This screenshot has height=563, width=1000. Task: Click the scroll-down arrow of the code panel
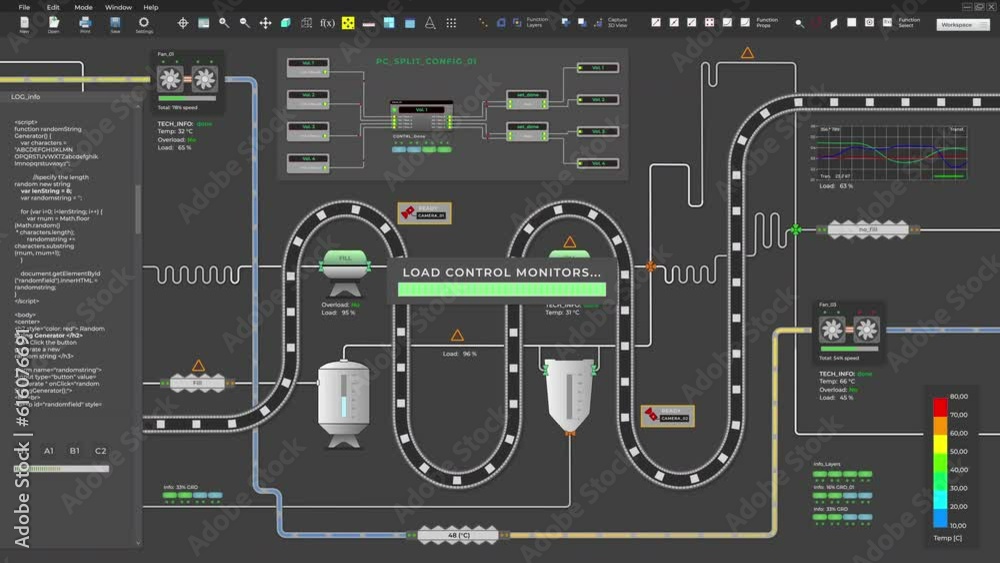click(138, 543)
